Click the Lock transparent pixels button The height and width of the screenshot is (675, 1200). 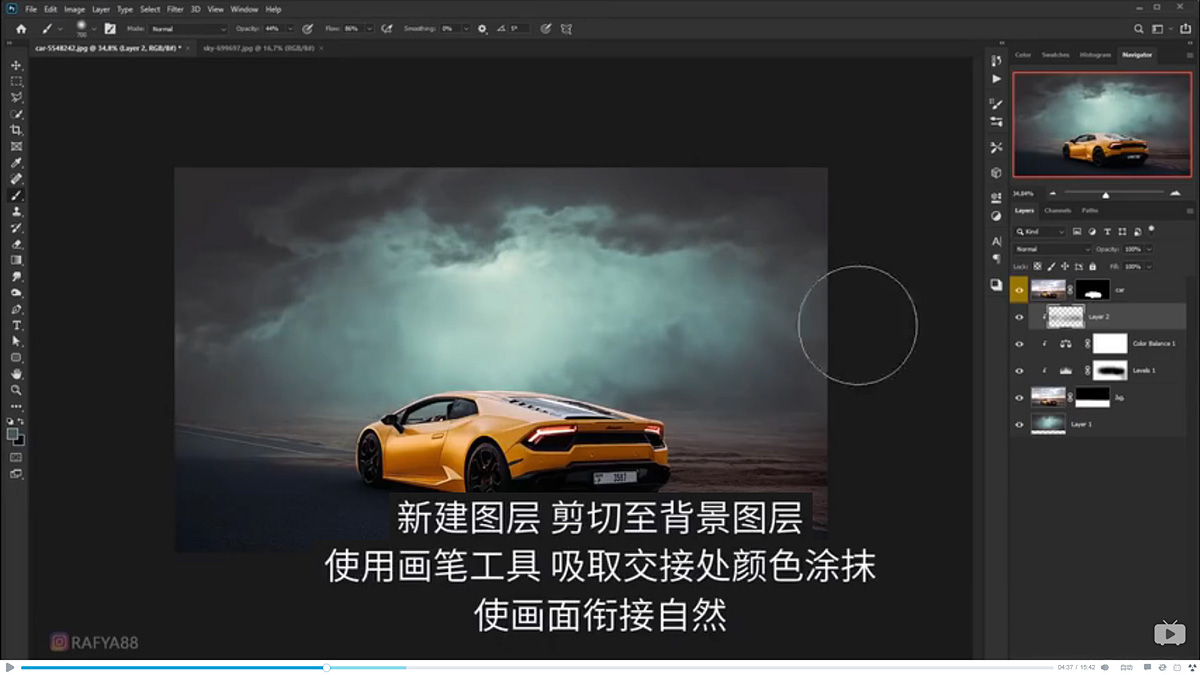[1036, 266]
